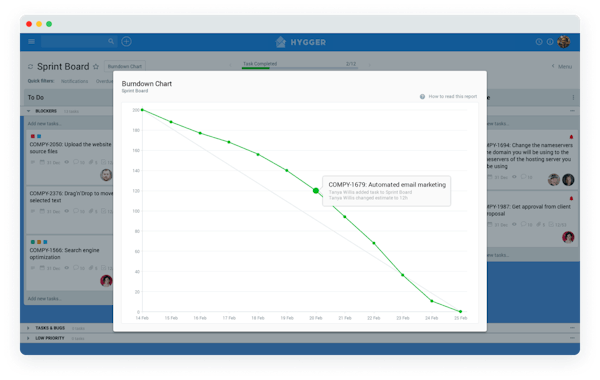Screen dimensions: 600x380
Task: Click the priority flame icon on COMPY-1987
Action: 571,198
